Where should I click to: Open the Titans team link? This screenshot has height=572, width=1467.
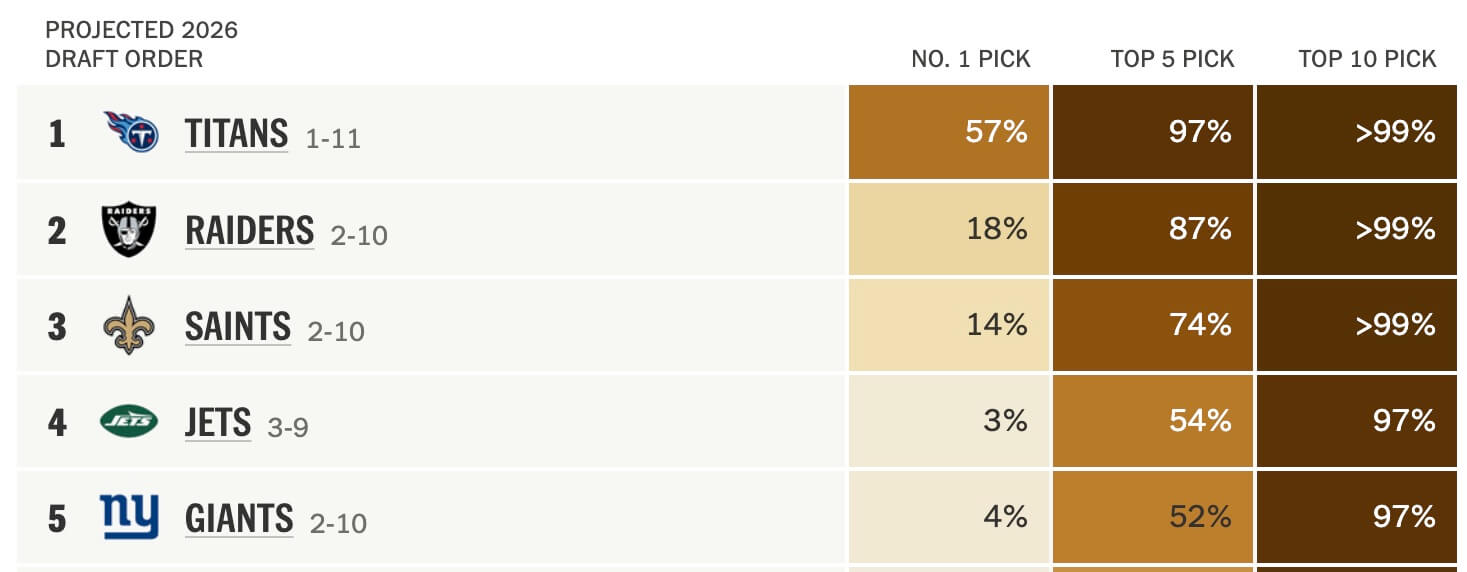point(237,133)
